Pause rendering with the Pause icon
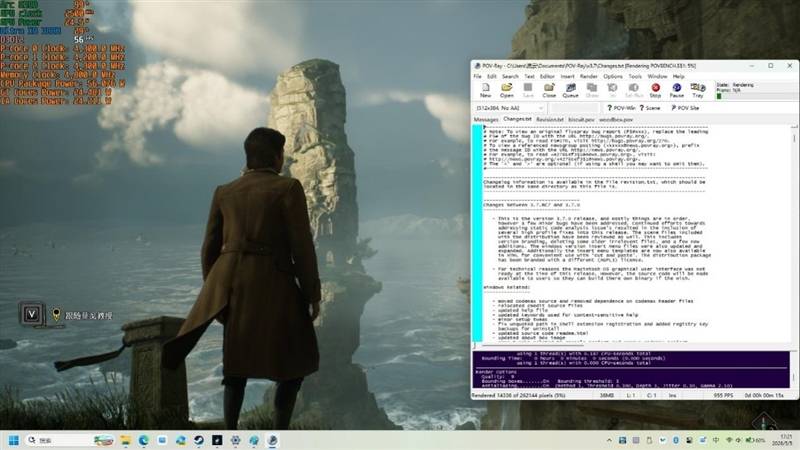The width and height of the screenshot is (800, 450). [677, 90]
